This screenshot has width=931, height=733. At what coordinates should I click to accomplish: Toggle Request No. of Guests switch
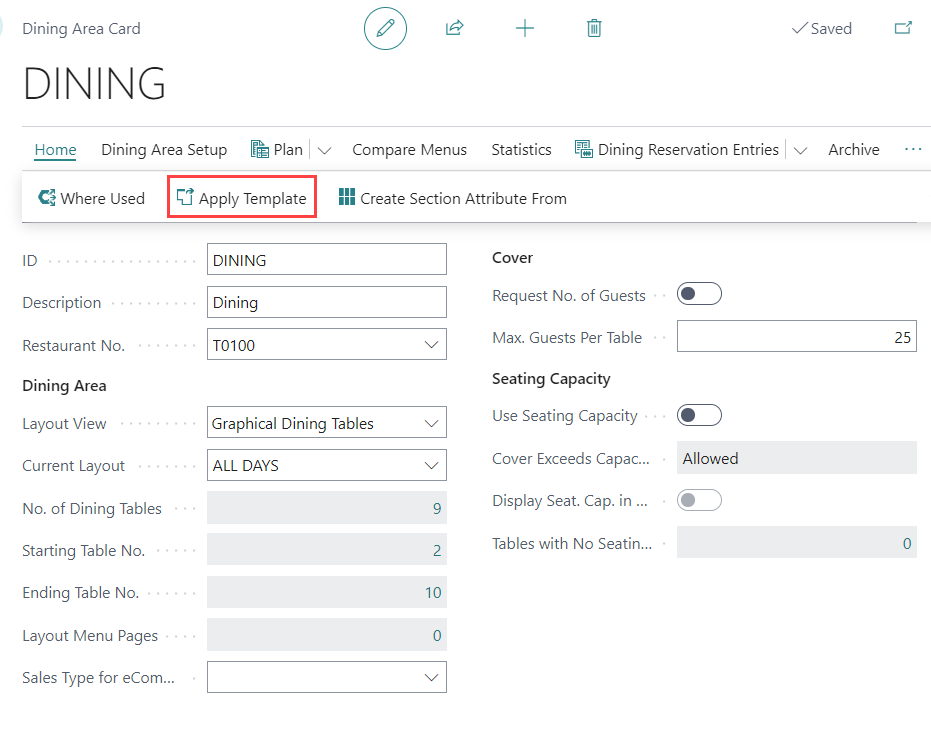[x=699, y=295]
